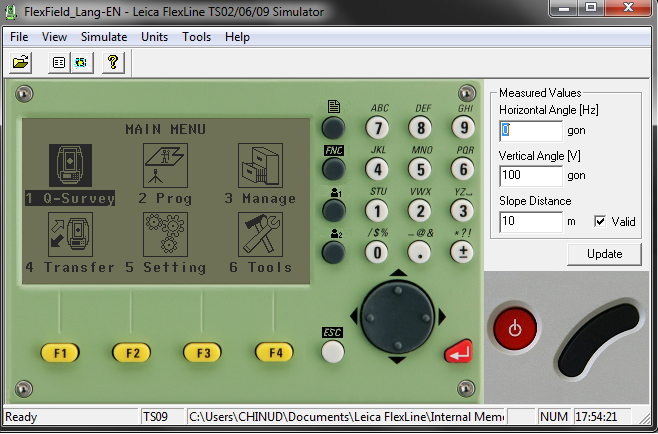Click the navigation pad right arrow
Image resolution: width=658 pixels, height=434 pixels.
point(441,316)
